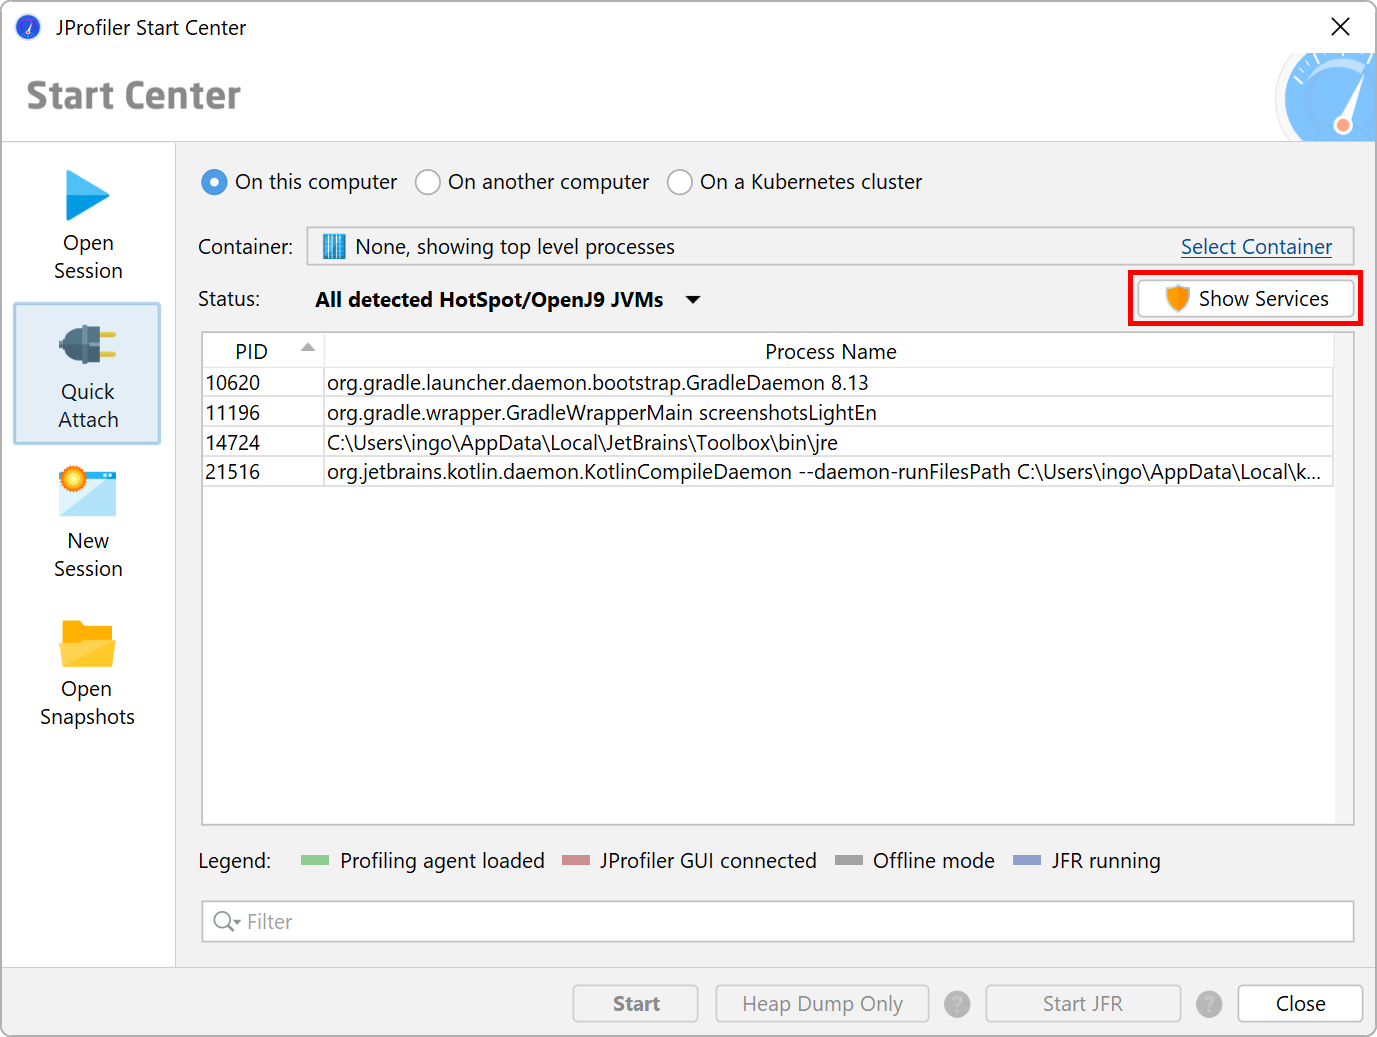1377x1037 pixels.
Task: Click the JProfiler title bar logo
Action: 28,27
